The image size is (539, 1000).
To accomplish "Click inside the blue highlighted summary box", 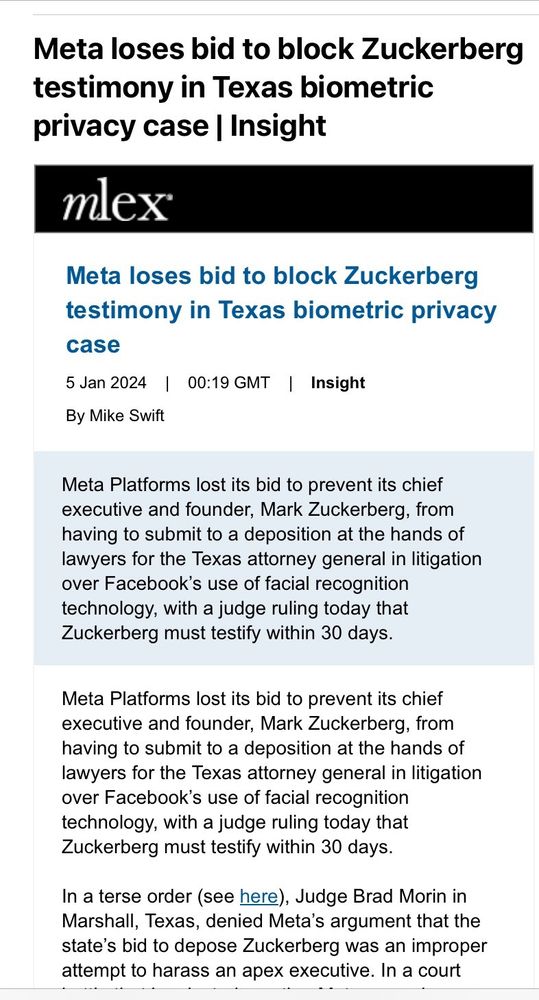I will [284, 559].
